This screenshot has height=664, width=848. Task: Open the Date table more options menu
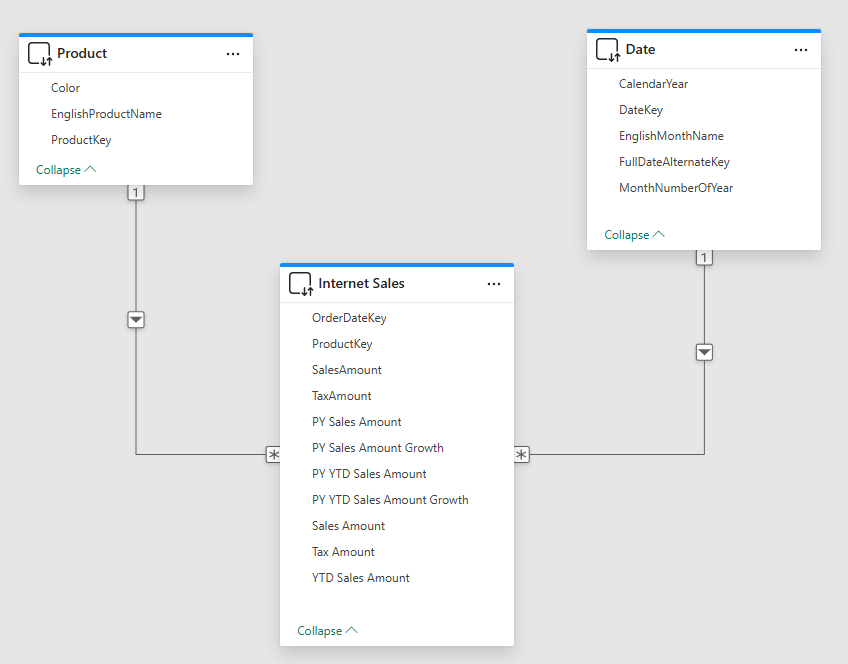pyautogui.click(x=801, y=50)
